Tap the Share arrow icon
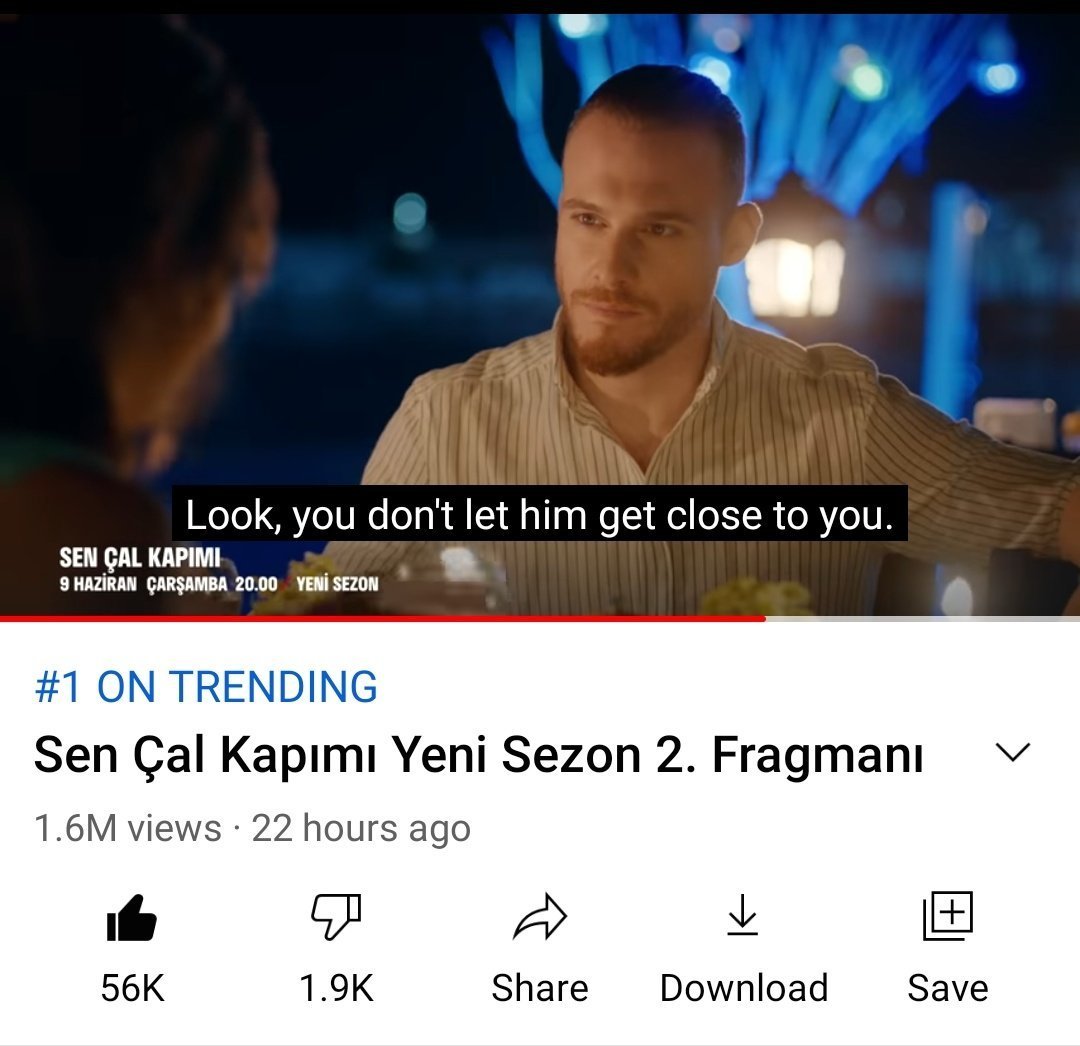1080x1046 pixels. [x=540, y=917]
